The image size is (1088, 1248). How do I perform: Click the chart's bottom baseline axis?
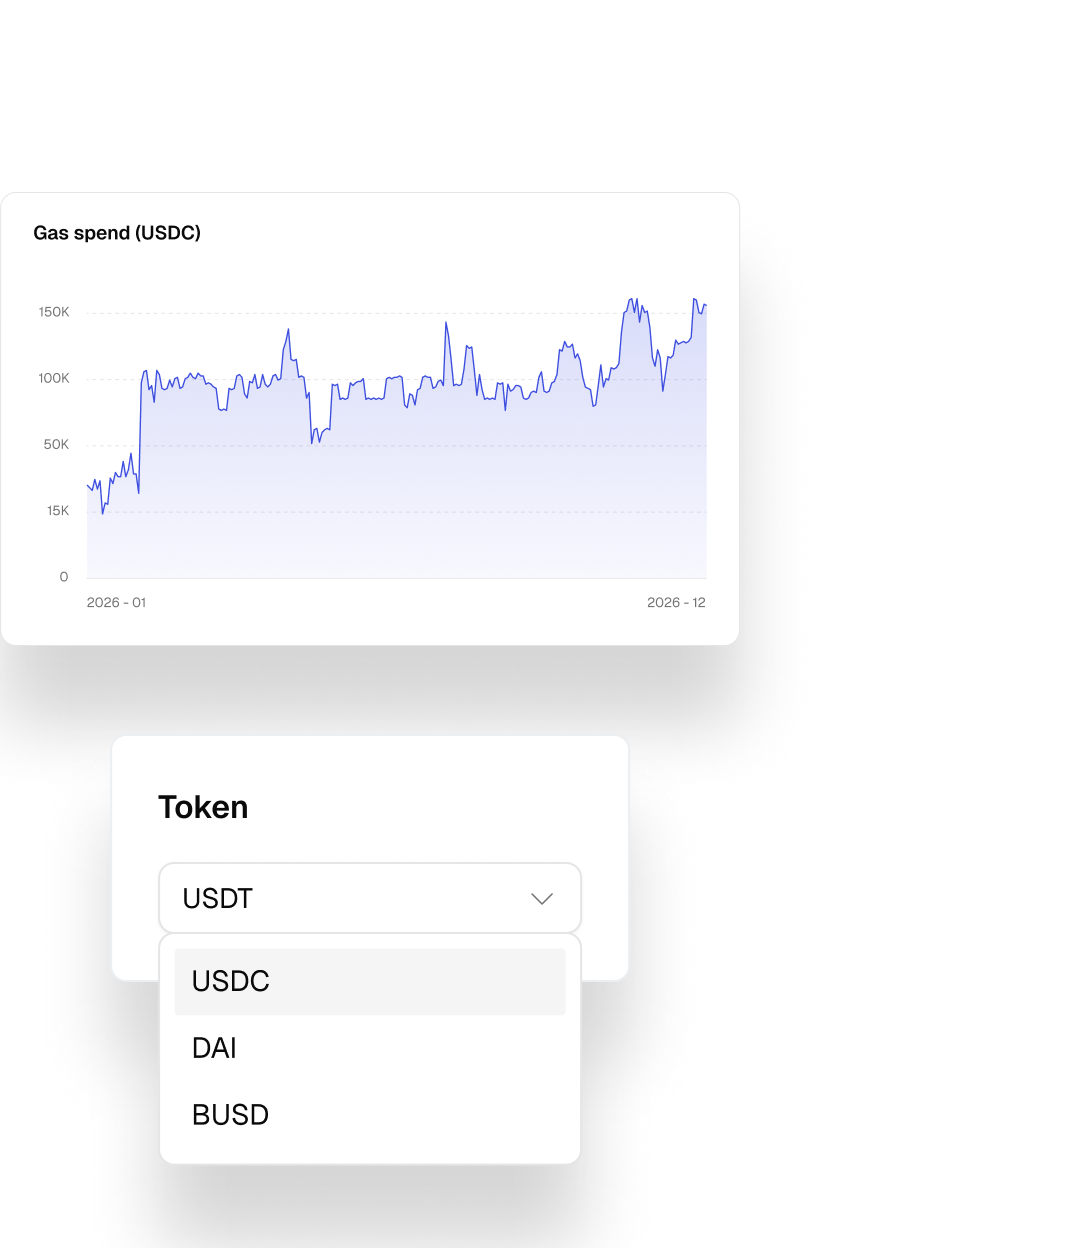point(400,578)
